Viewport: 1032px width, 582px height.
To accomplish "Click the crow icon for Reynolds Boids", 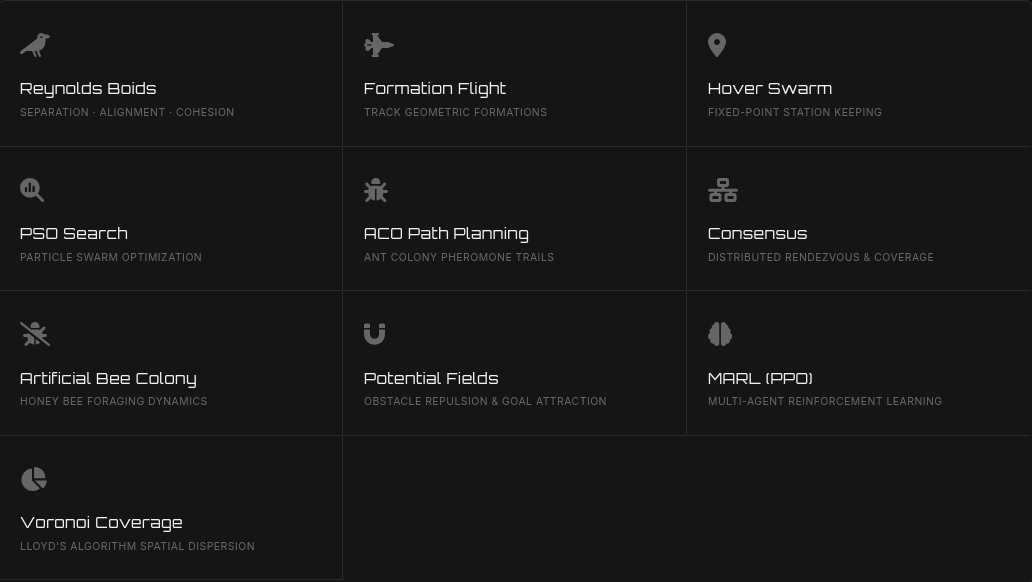I will [35, 45].
